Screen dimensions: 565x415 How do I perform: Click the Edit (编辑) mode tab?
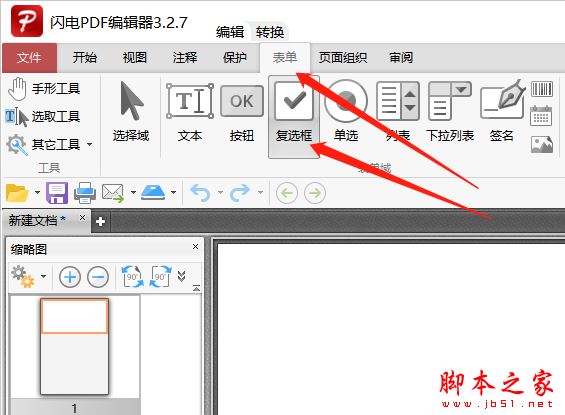[230, 32]
